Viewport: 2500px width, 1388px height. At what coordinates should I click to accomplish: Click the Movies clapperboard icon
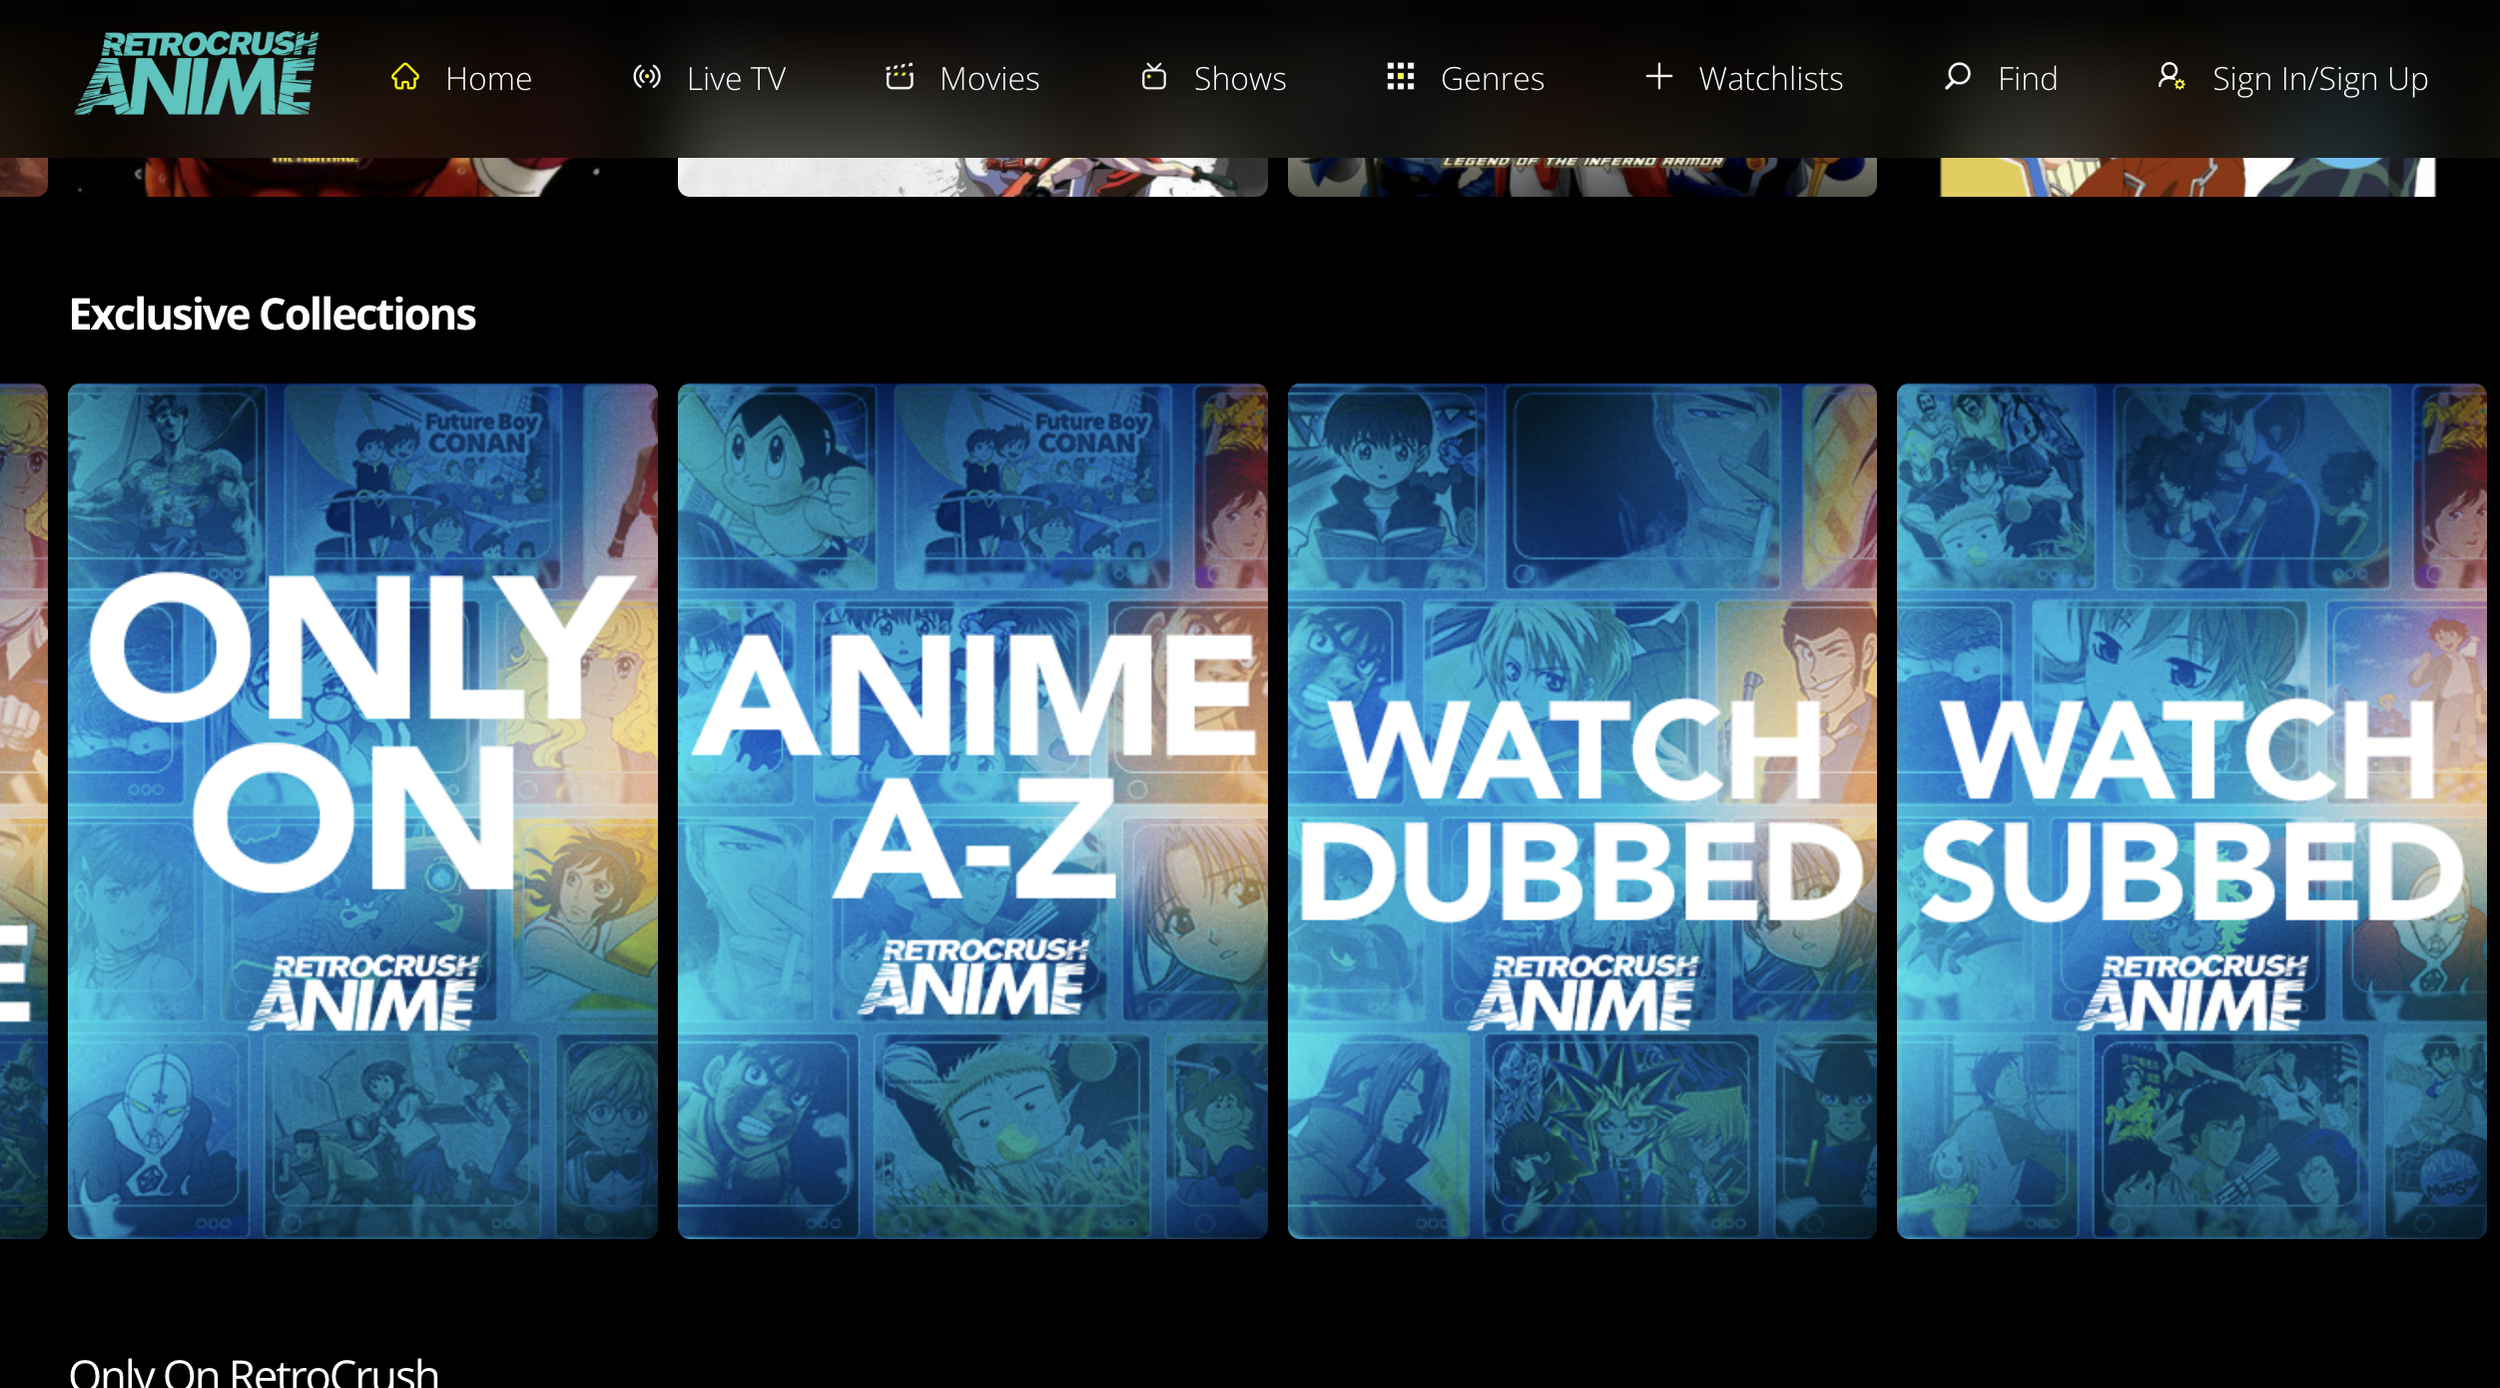pos(899,75)
